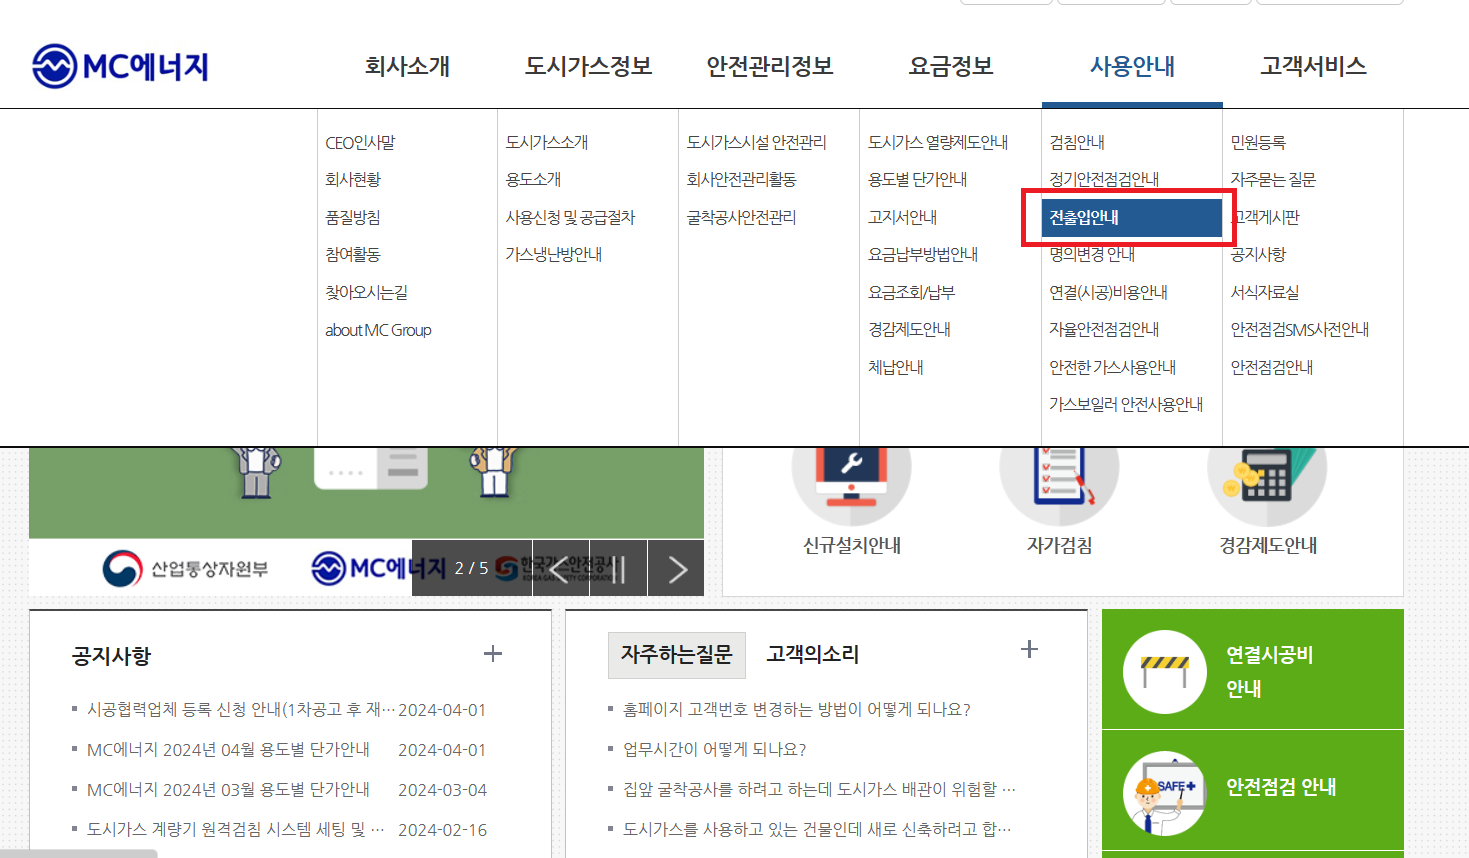Viewport: 1469px width, 858px height.
Task: Pause the rotating banner slideshow
Action: 617,568
